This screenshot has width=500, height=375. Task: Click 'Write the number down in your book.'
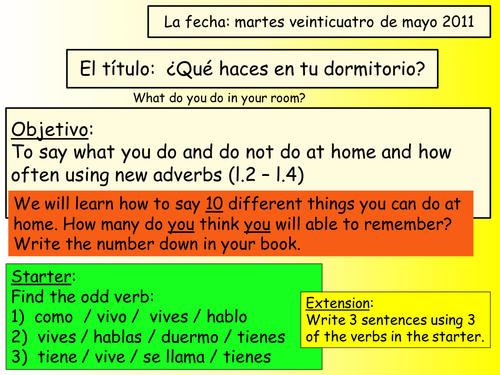coord(157,244)
